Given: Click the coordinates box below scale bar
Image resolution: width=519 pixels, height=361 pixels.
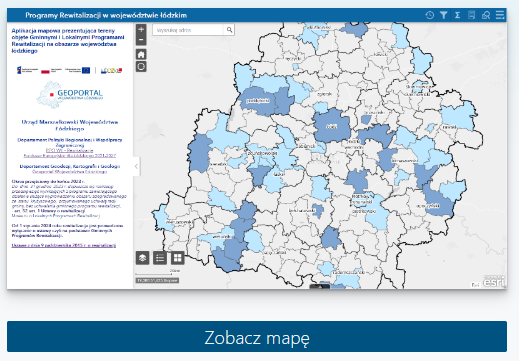Looking at the screenshot, I should (x=157, y=281).
